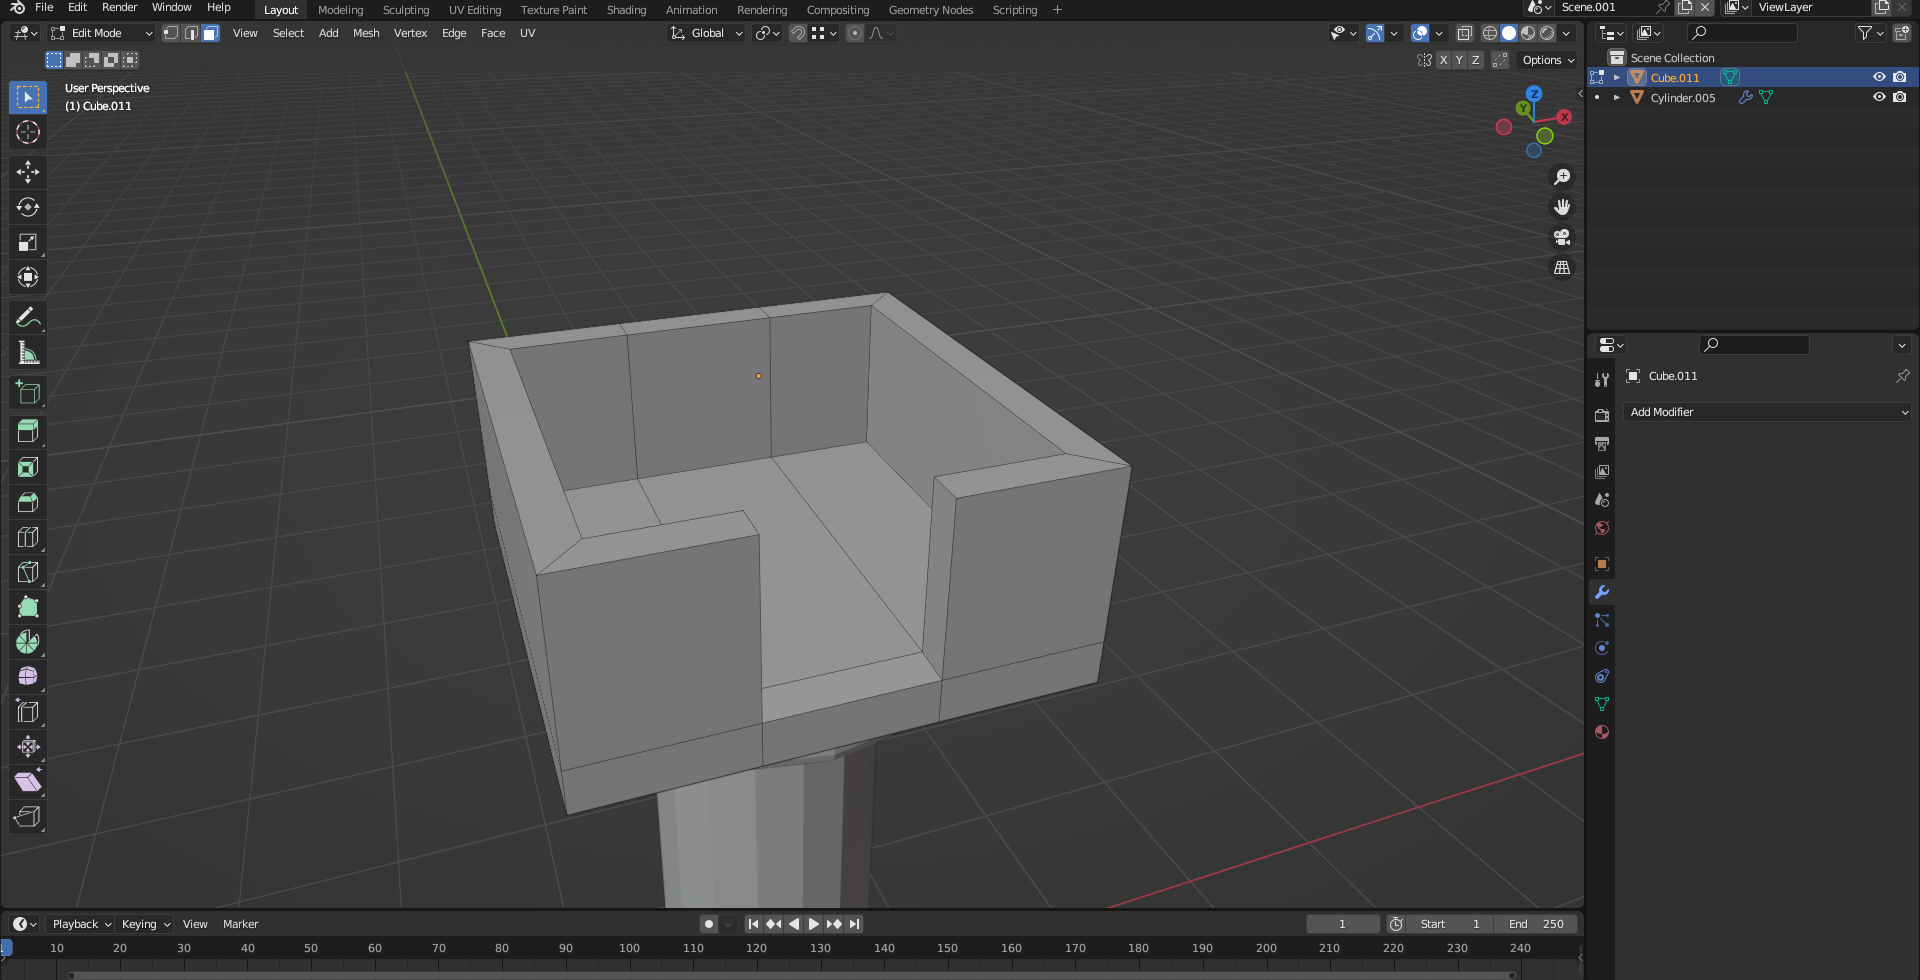Select the Edge Slide tool
The height and width of the screenshot is (980, 1920).
pos(28,712)
